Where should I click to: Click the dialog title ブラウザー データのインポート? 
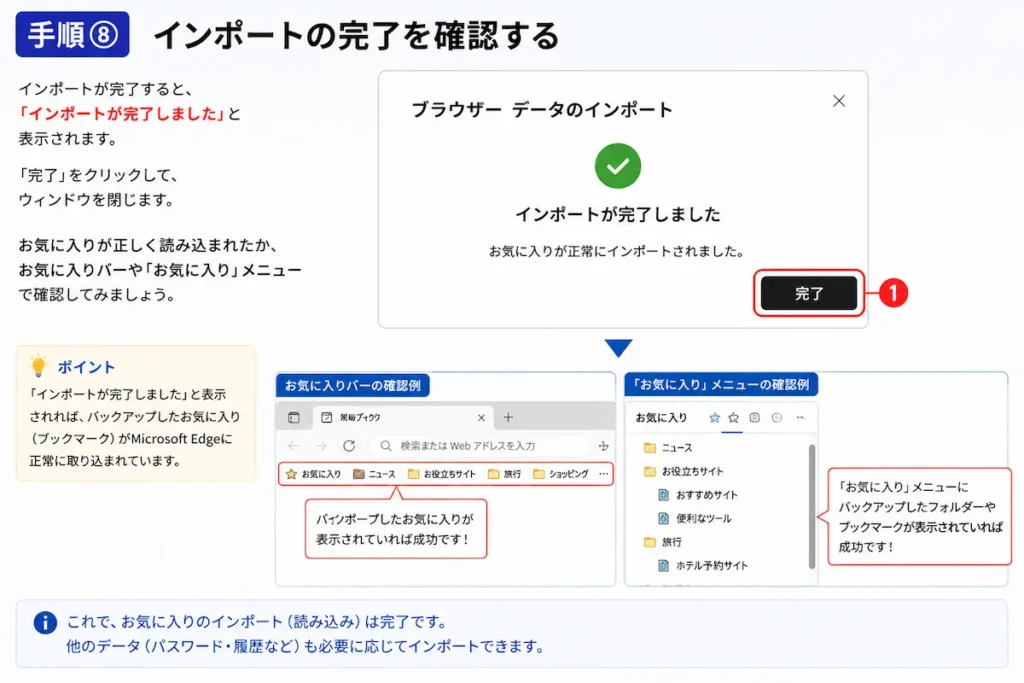pyautogui.click(x=542, y=109)
